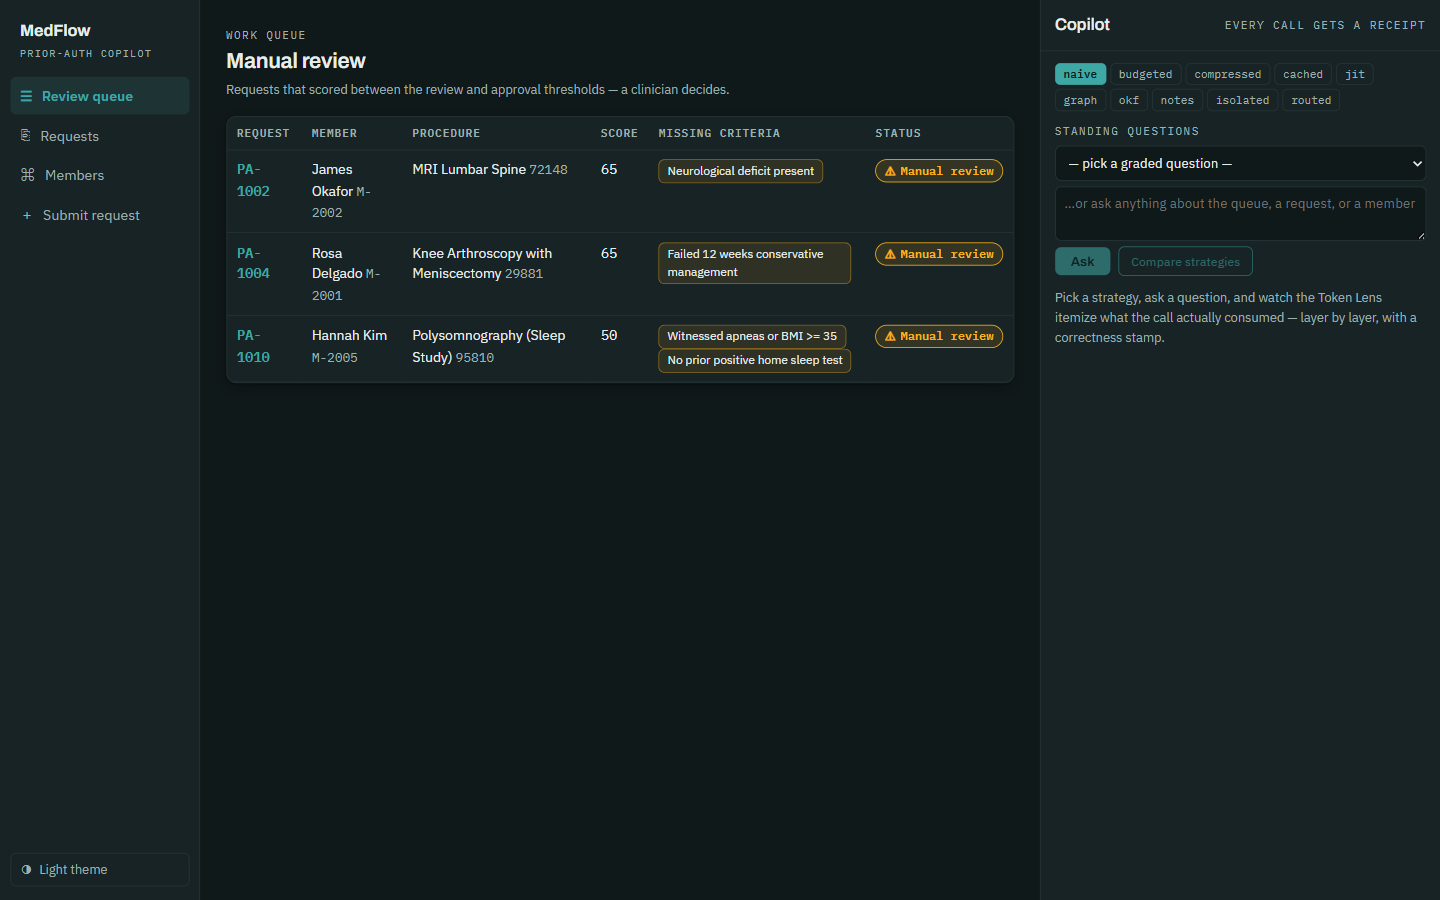Viewport: 1440px width, 900px height.
Task: Click the Review queue list icon
Action: click(x=26, y=96)
